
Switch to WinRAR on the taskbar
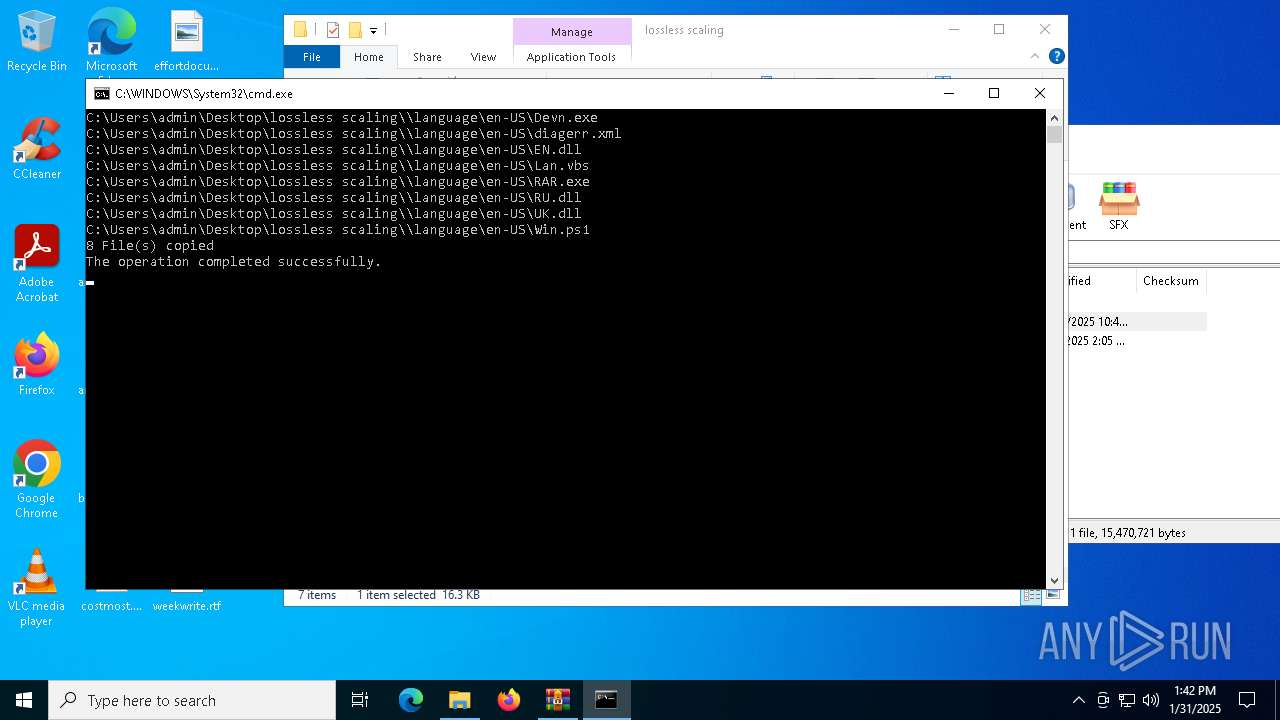[x=557, y=700]
